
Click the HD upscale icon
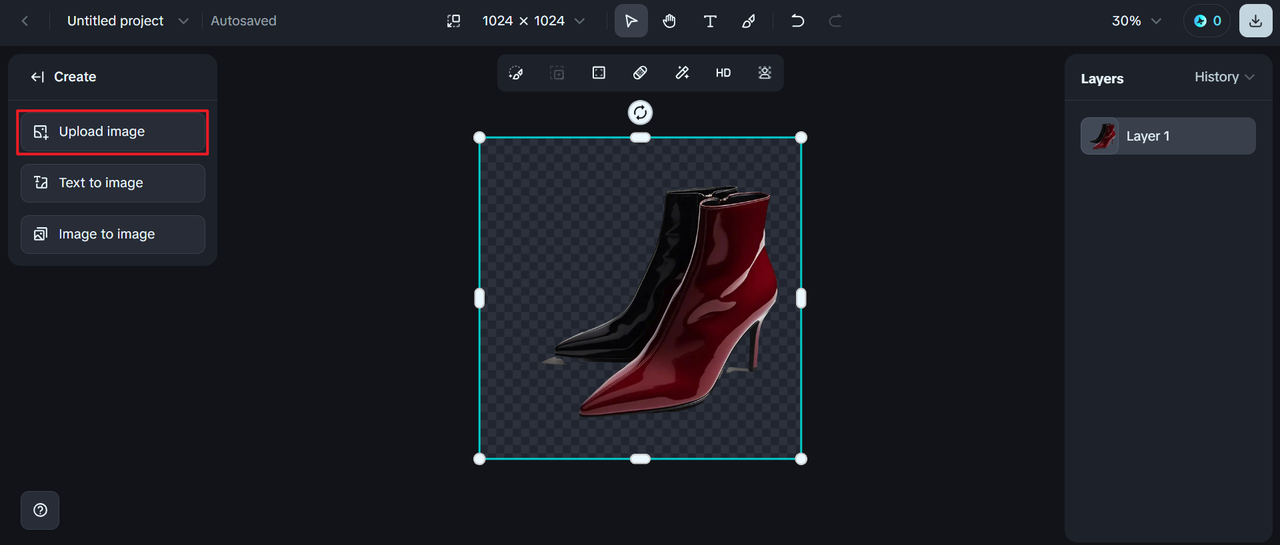click(x=723, y=73)
